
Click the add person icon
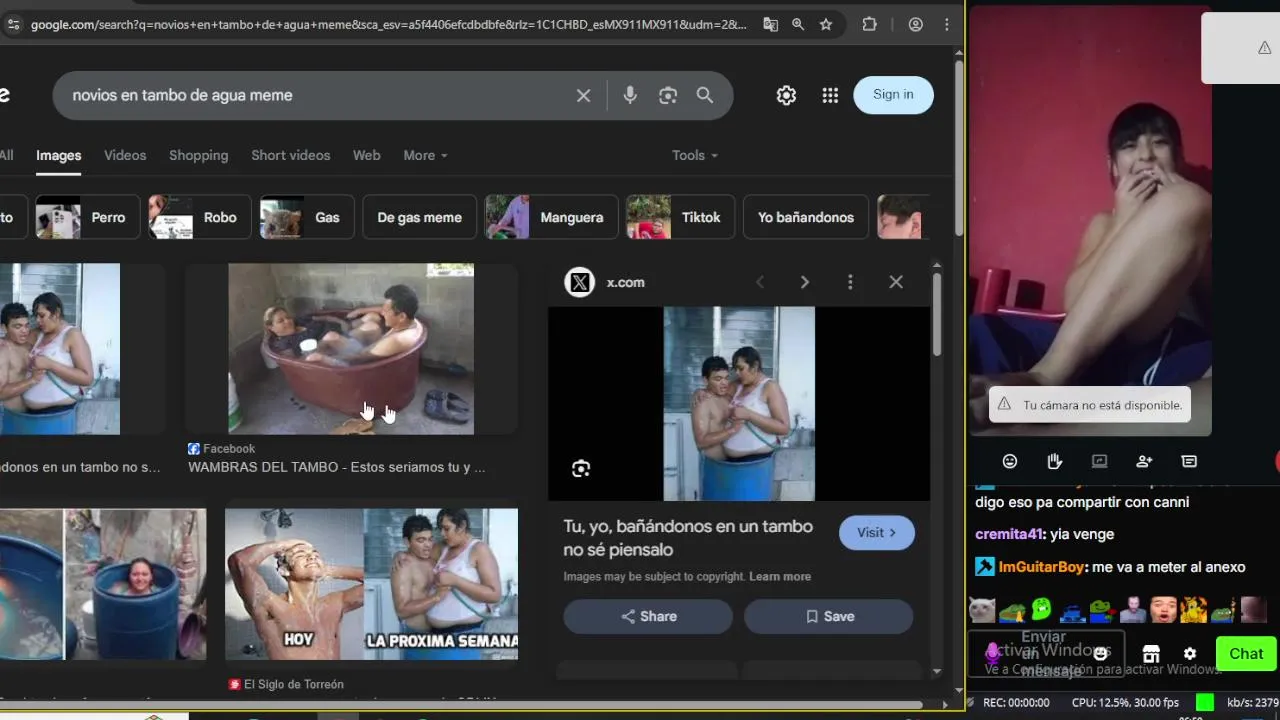point(1144,461)
